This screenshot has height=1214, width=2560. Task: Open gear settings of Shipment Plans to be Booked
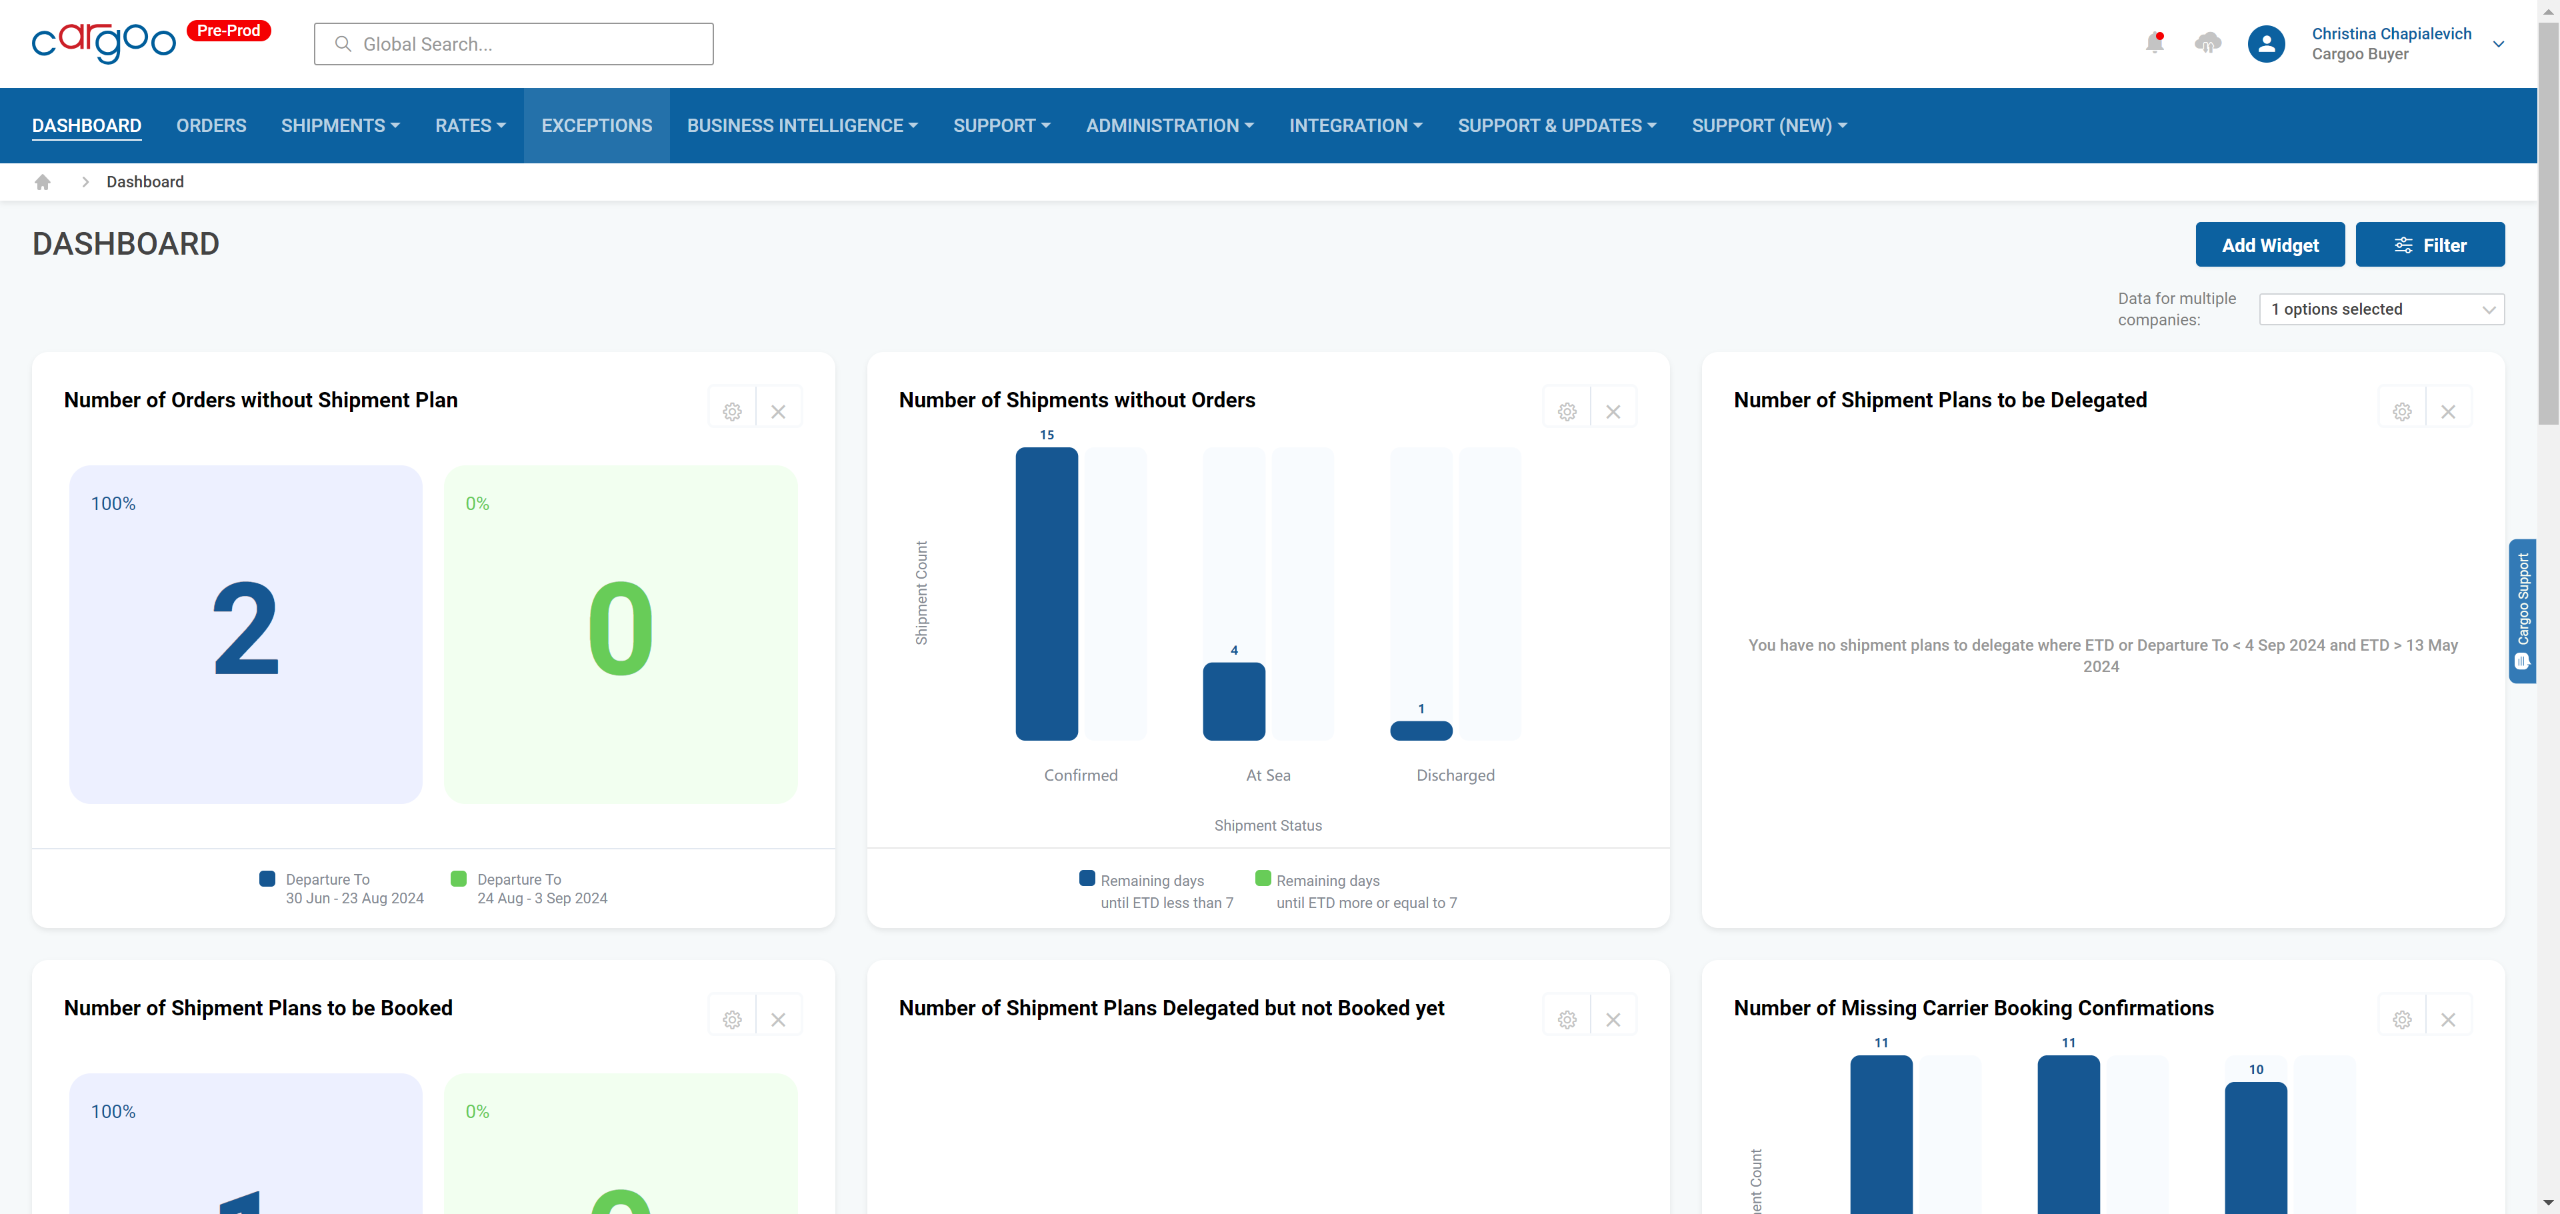pos(732,1019)
